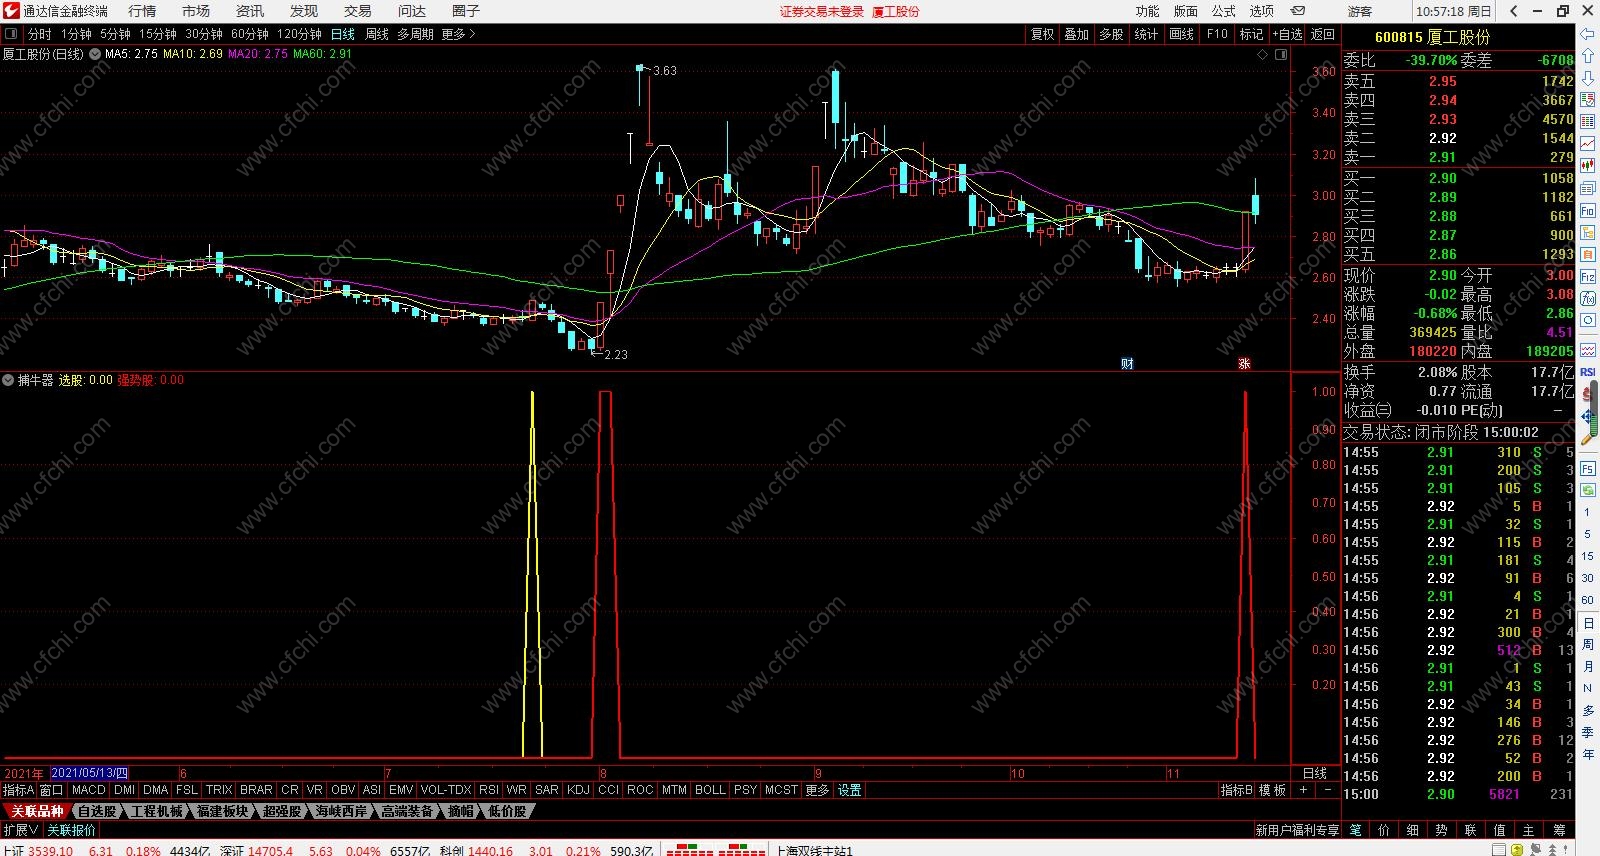This screenshot has height=856, width=1600.
Task: Click the list icon in status bar
Action: pyautogui.click(x=1499, y=850)
